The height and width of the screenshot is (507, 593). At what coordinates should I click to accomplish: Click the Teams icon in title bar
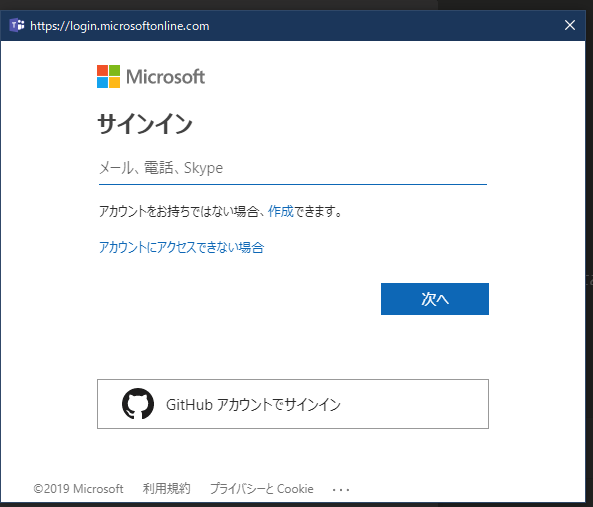click(x=17, y=25)
